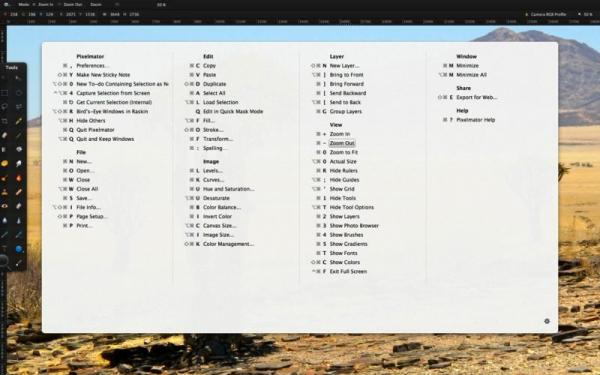Select the Blur droplet tool
Screen dimensions: 600x375
click(5, 220)
